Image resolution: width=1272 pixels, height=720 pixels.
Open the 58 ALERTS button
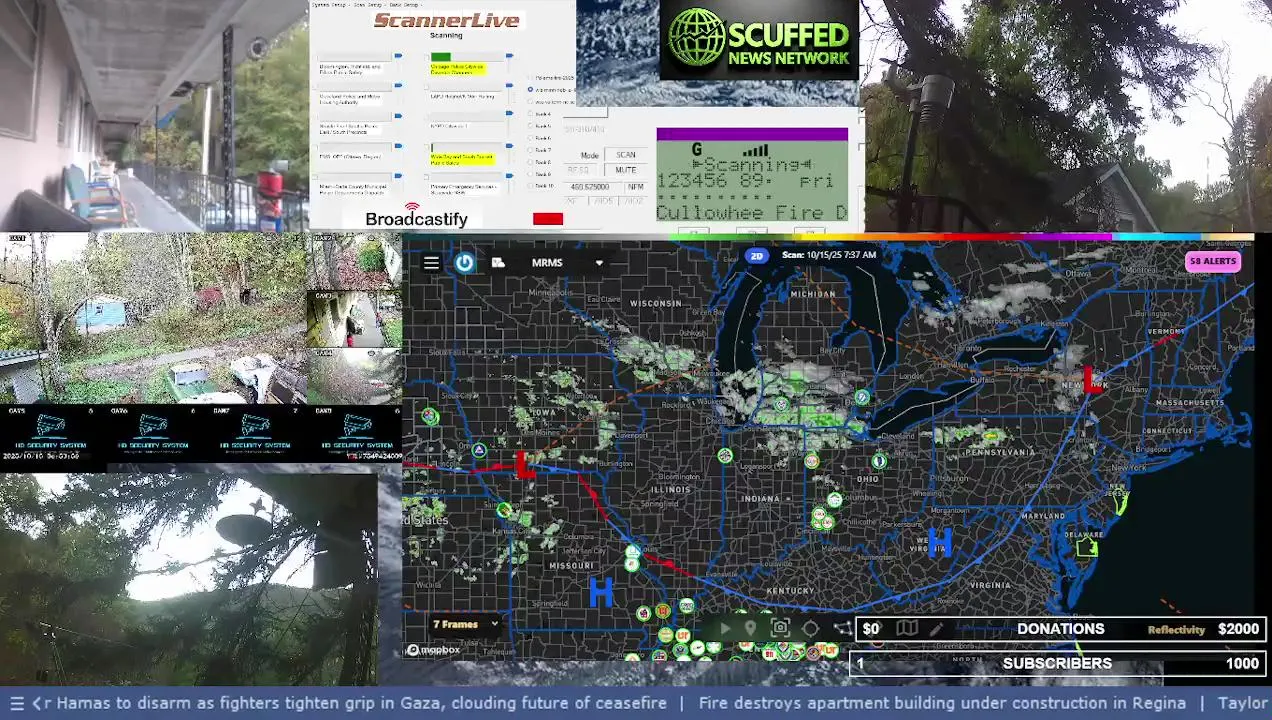[x=1213, y=261]
